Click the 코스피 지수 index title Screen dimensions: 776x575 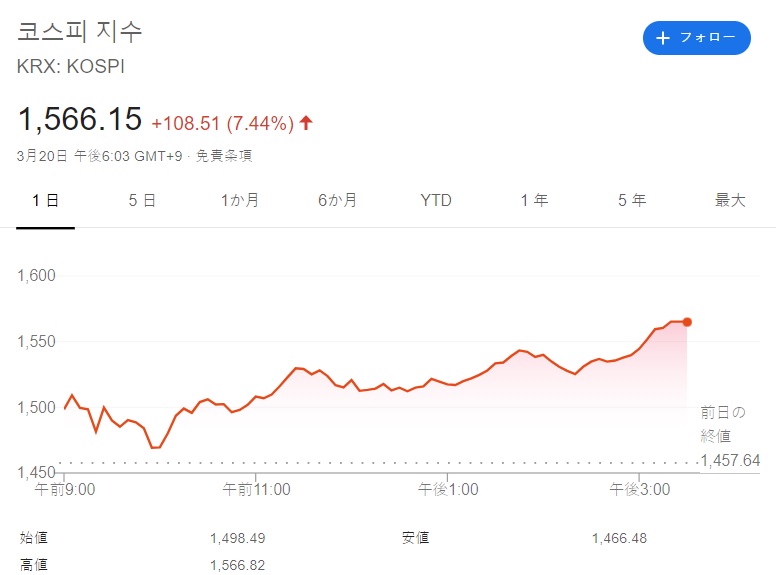pyautogui.click(x=80, y=30)
